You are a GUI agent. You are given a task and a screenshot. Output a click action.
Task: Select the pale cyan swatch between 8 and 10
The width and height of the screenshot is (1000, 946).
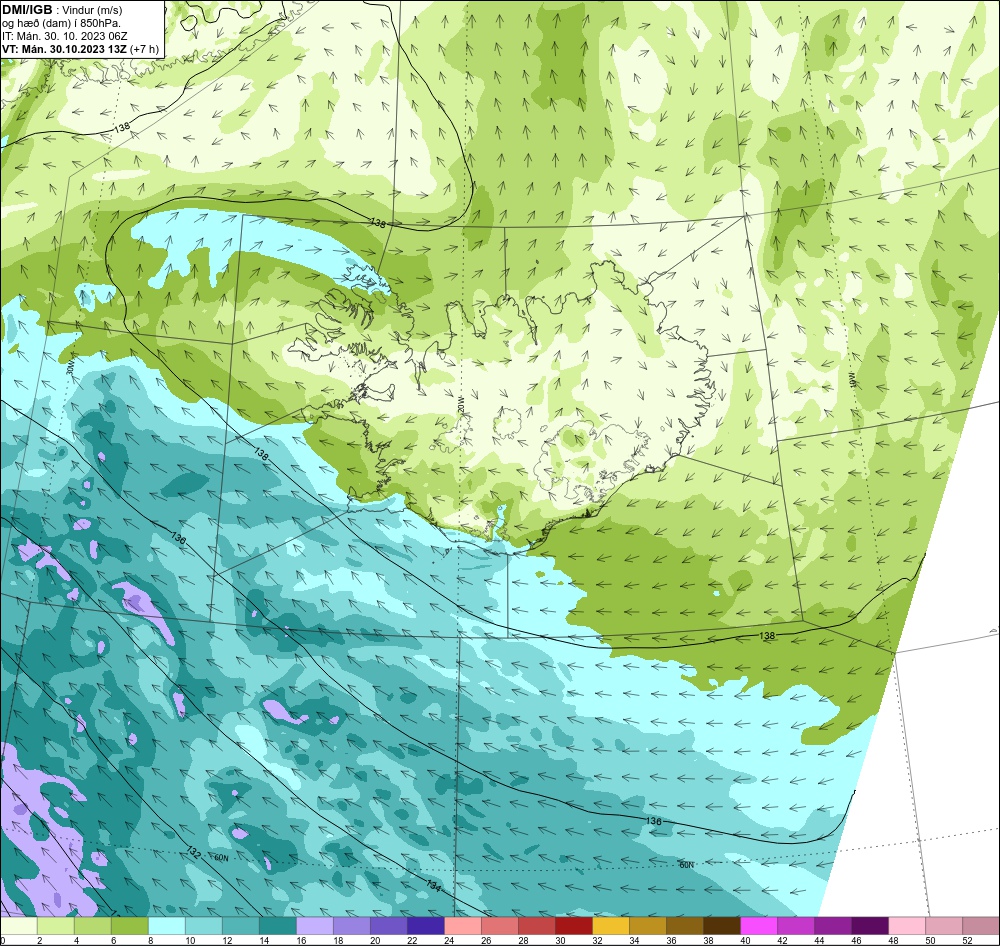(167, 924)
